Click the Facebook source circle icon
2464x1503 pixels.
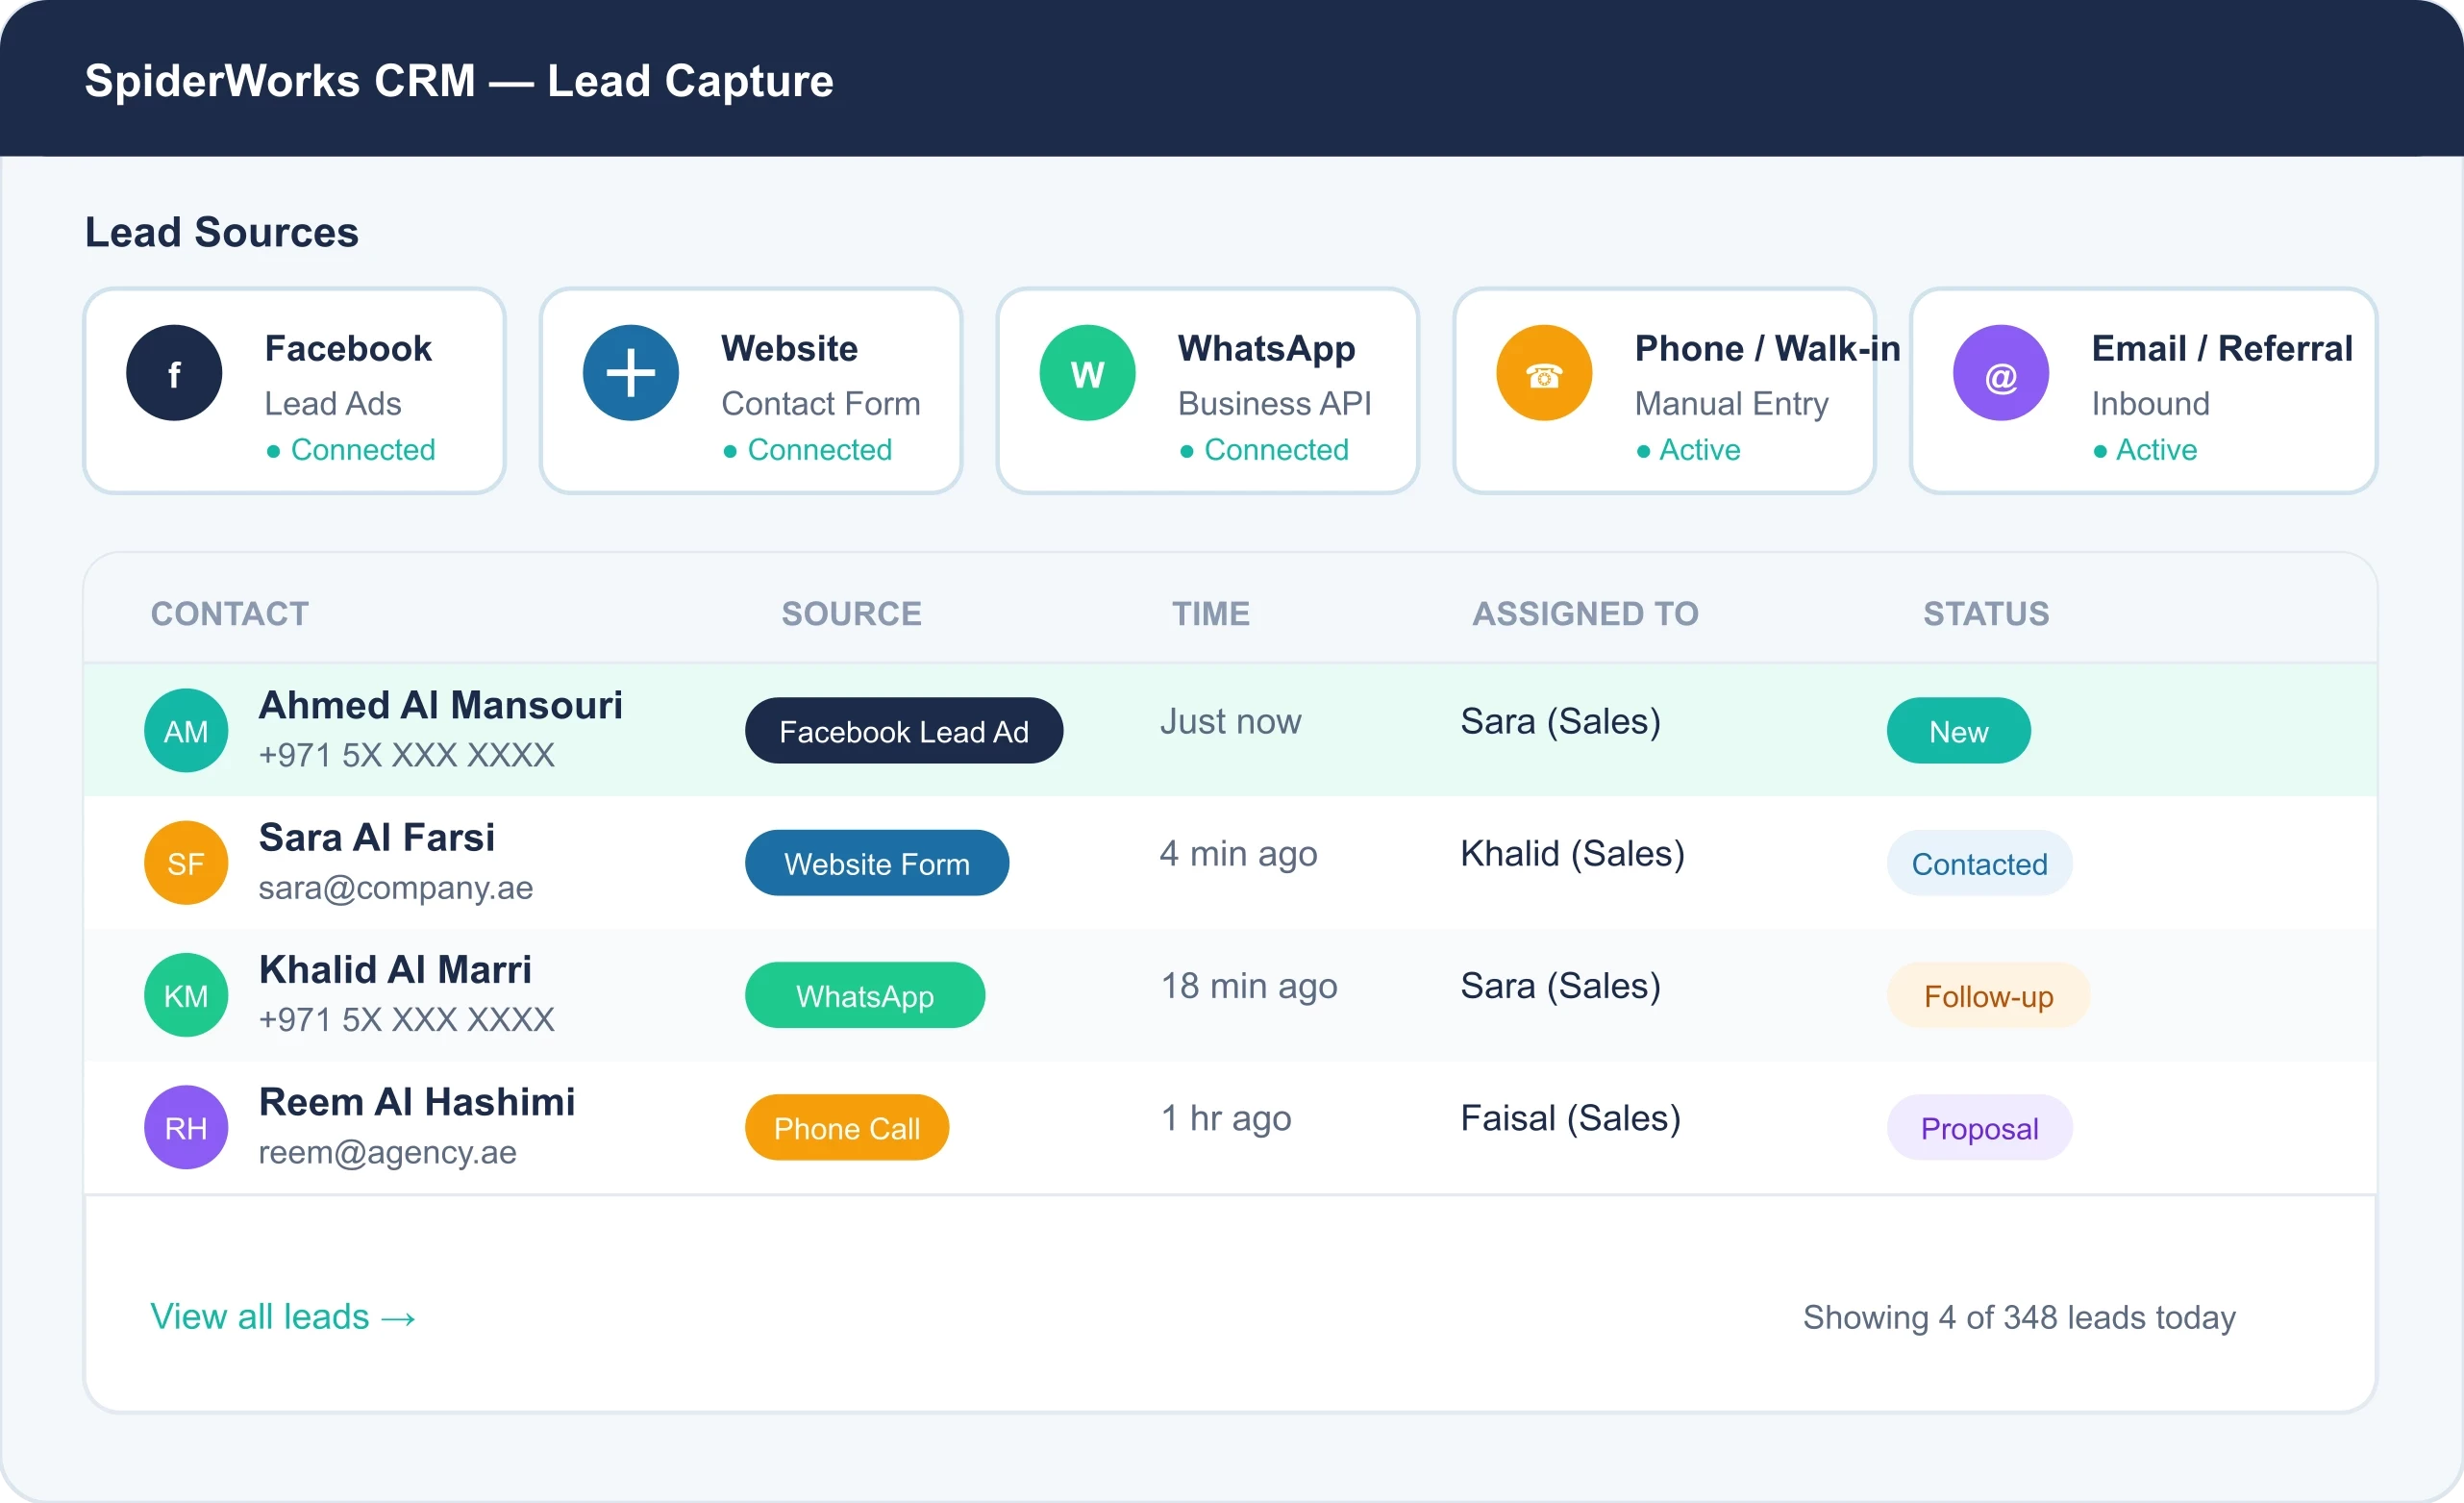[174, 373]
